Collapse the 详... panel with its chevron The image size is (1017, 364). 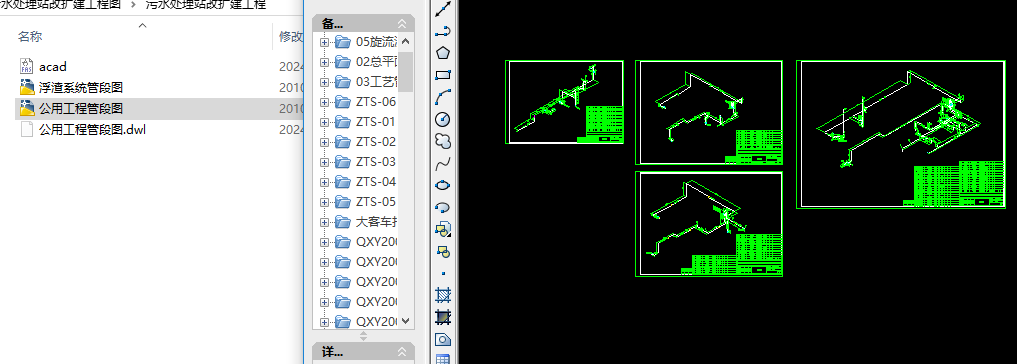pyautogui.click(x=401, y=352)
